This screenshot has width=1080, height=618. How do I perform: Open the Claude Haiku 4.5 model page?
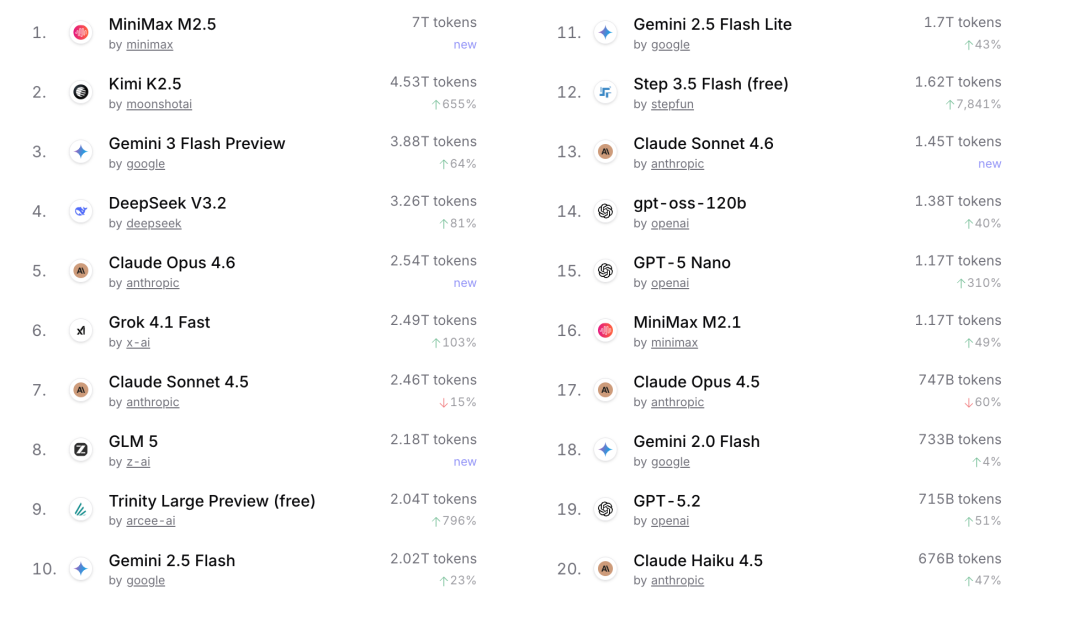pyautogui.click(x=698, y=561)
